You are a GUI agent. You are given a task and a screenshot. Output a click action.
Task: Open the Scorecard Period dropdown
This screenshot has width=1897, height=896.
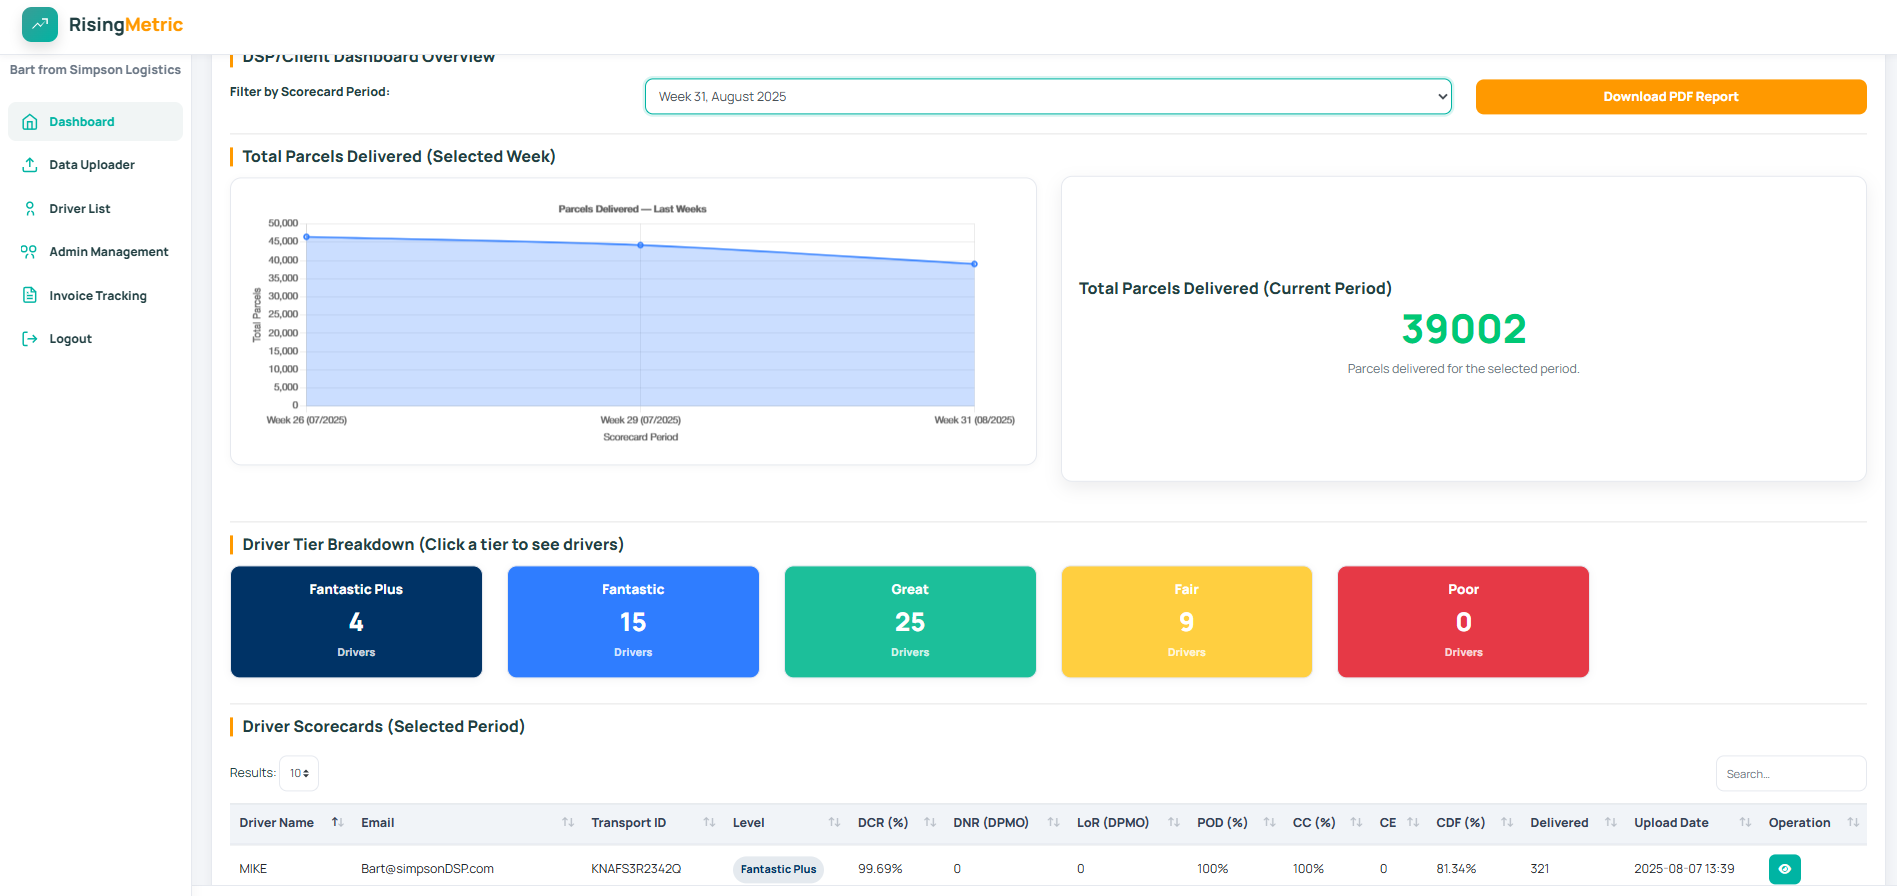pos(1047,97)
